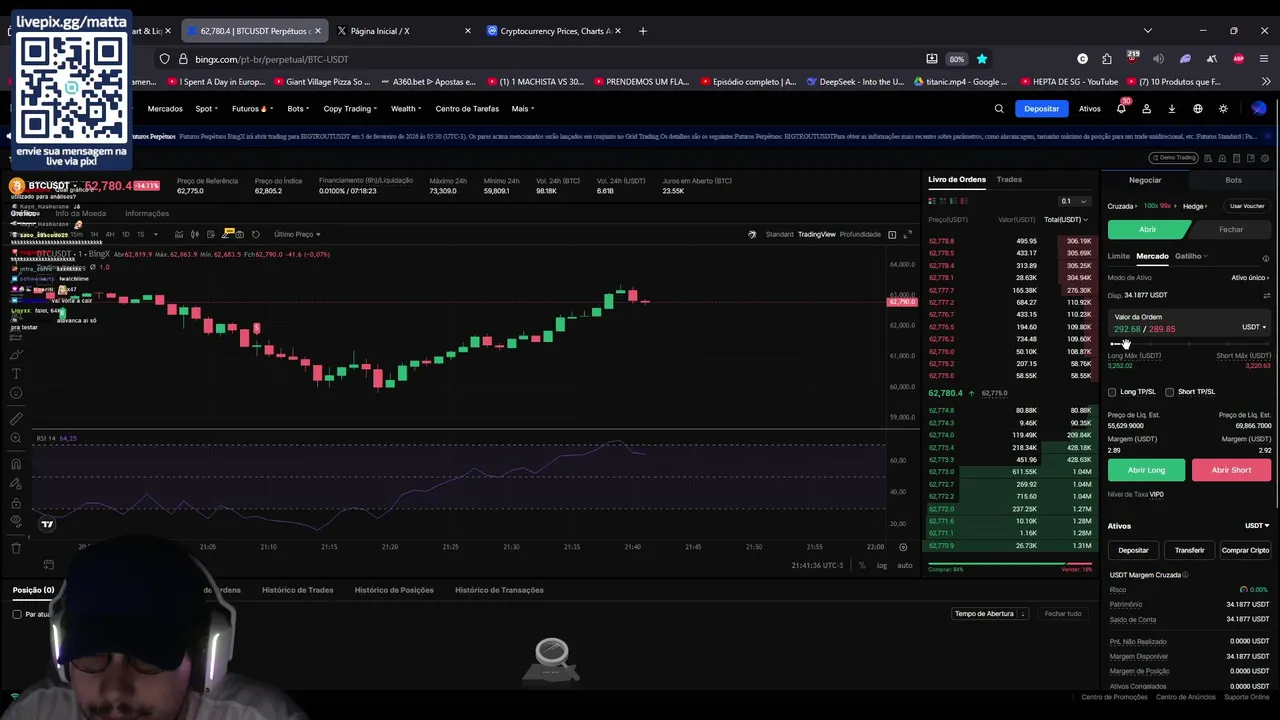Viewport: 1280px width, 720px height.
Task: Open the notifications bell icon
Action: point(1121,109)
